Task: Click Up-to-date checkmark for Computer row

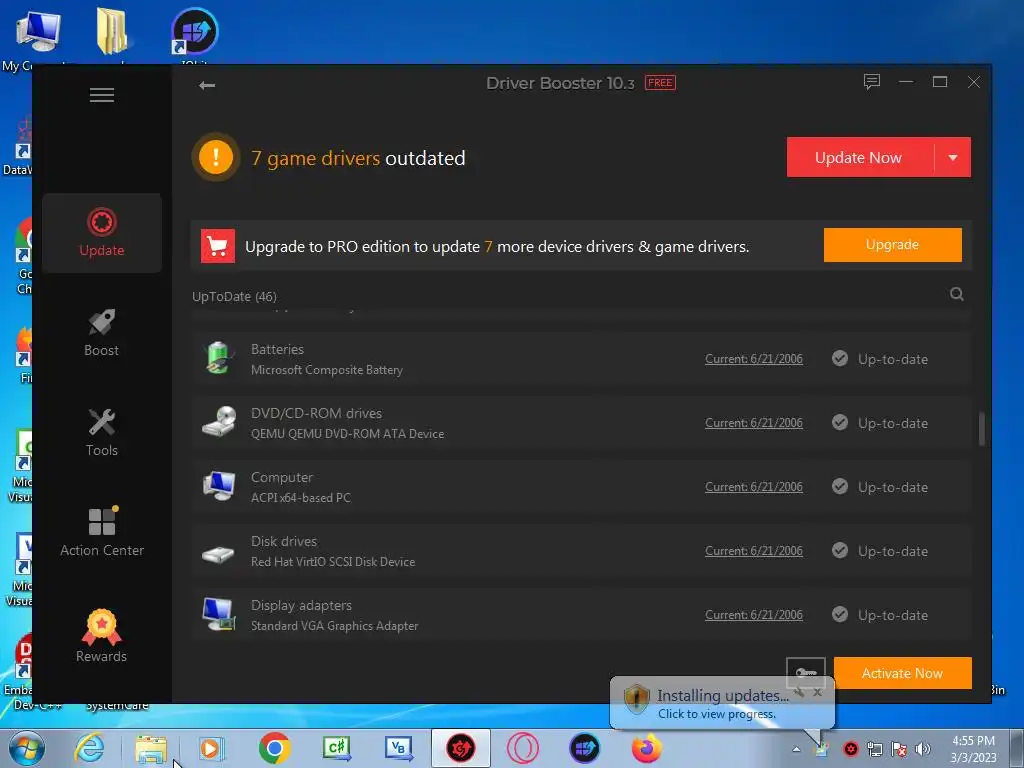Action: (x=840, y=487)
